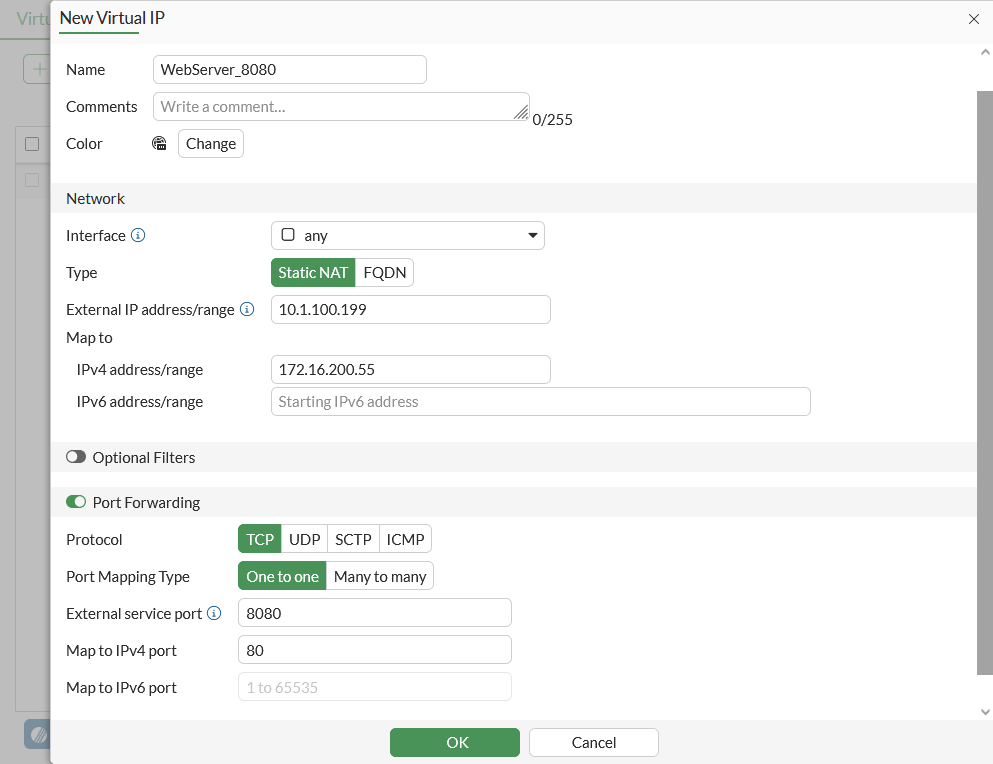Click OK to save the virtual IP
The width and height of the screenshot is (993, 764).
pos(455,742)
